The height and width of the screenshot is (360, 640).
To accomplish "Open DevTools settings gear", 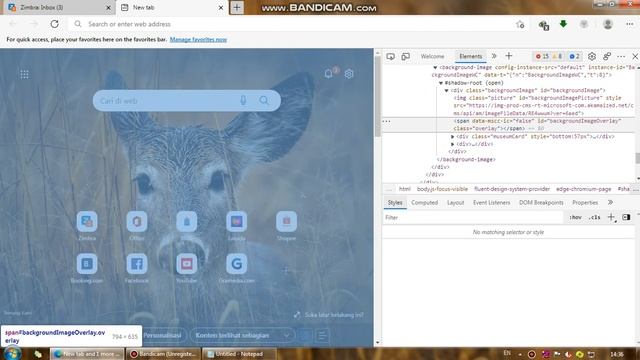I will pos(592,56).
